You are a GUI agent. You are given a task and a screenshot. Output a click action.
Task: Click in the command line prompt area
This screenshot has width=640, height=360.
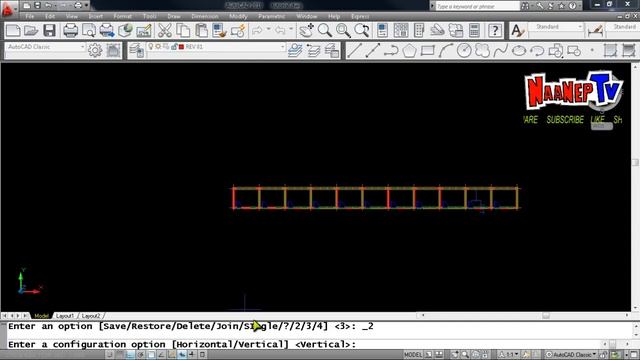pyautogui.click(x=304, y=344)
